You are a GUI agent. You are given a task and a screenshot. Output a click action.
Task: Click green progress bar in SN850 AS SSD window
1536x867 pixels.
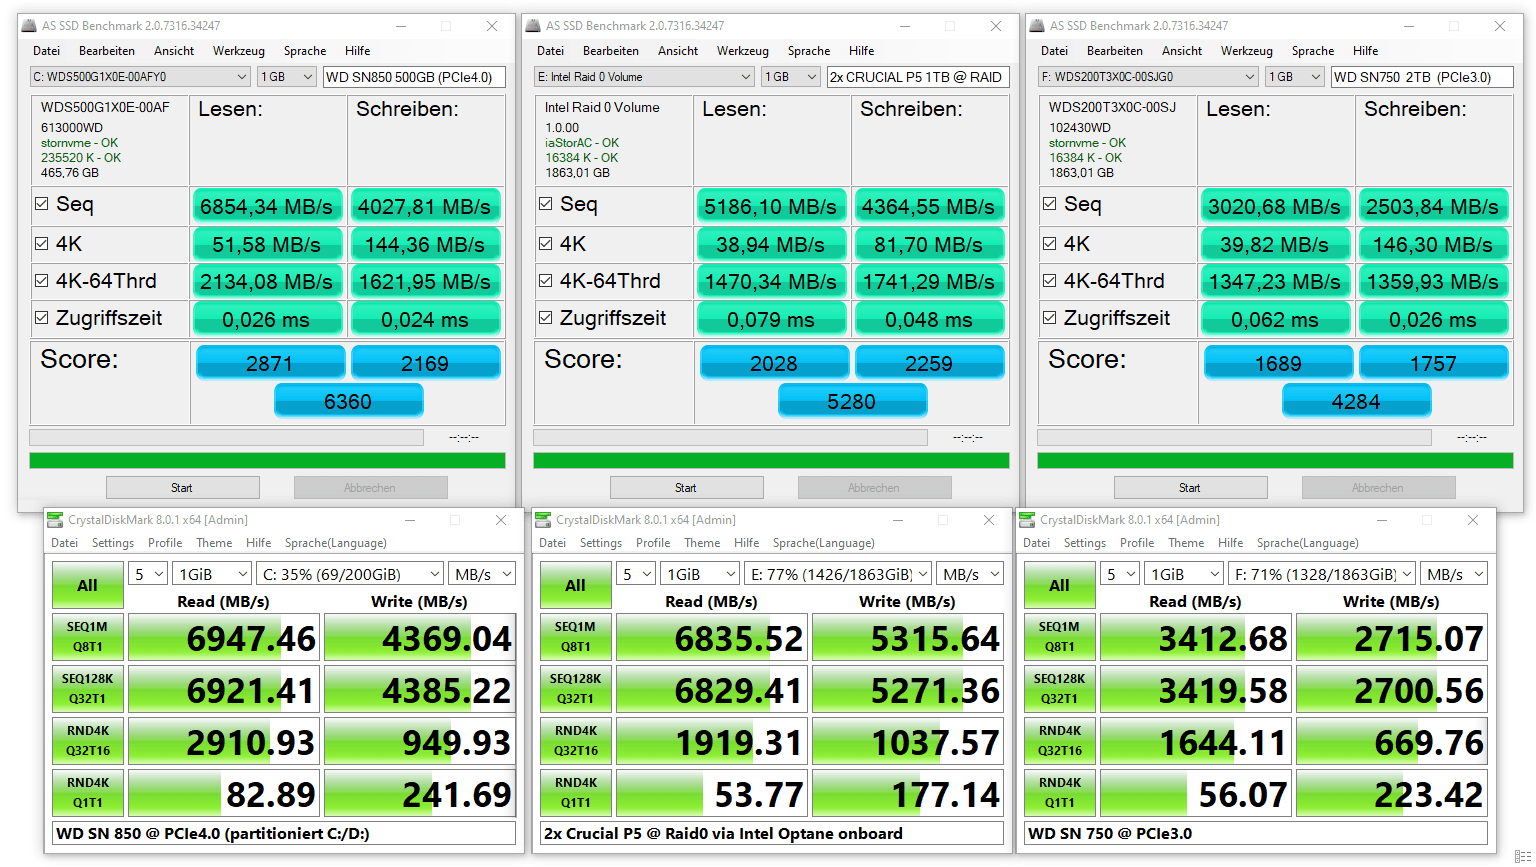(267, 461)
